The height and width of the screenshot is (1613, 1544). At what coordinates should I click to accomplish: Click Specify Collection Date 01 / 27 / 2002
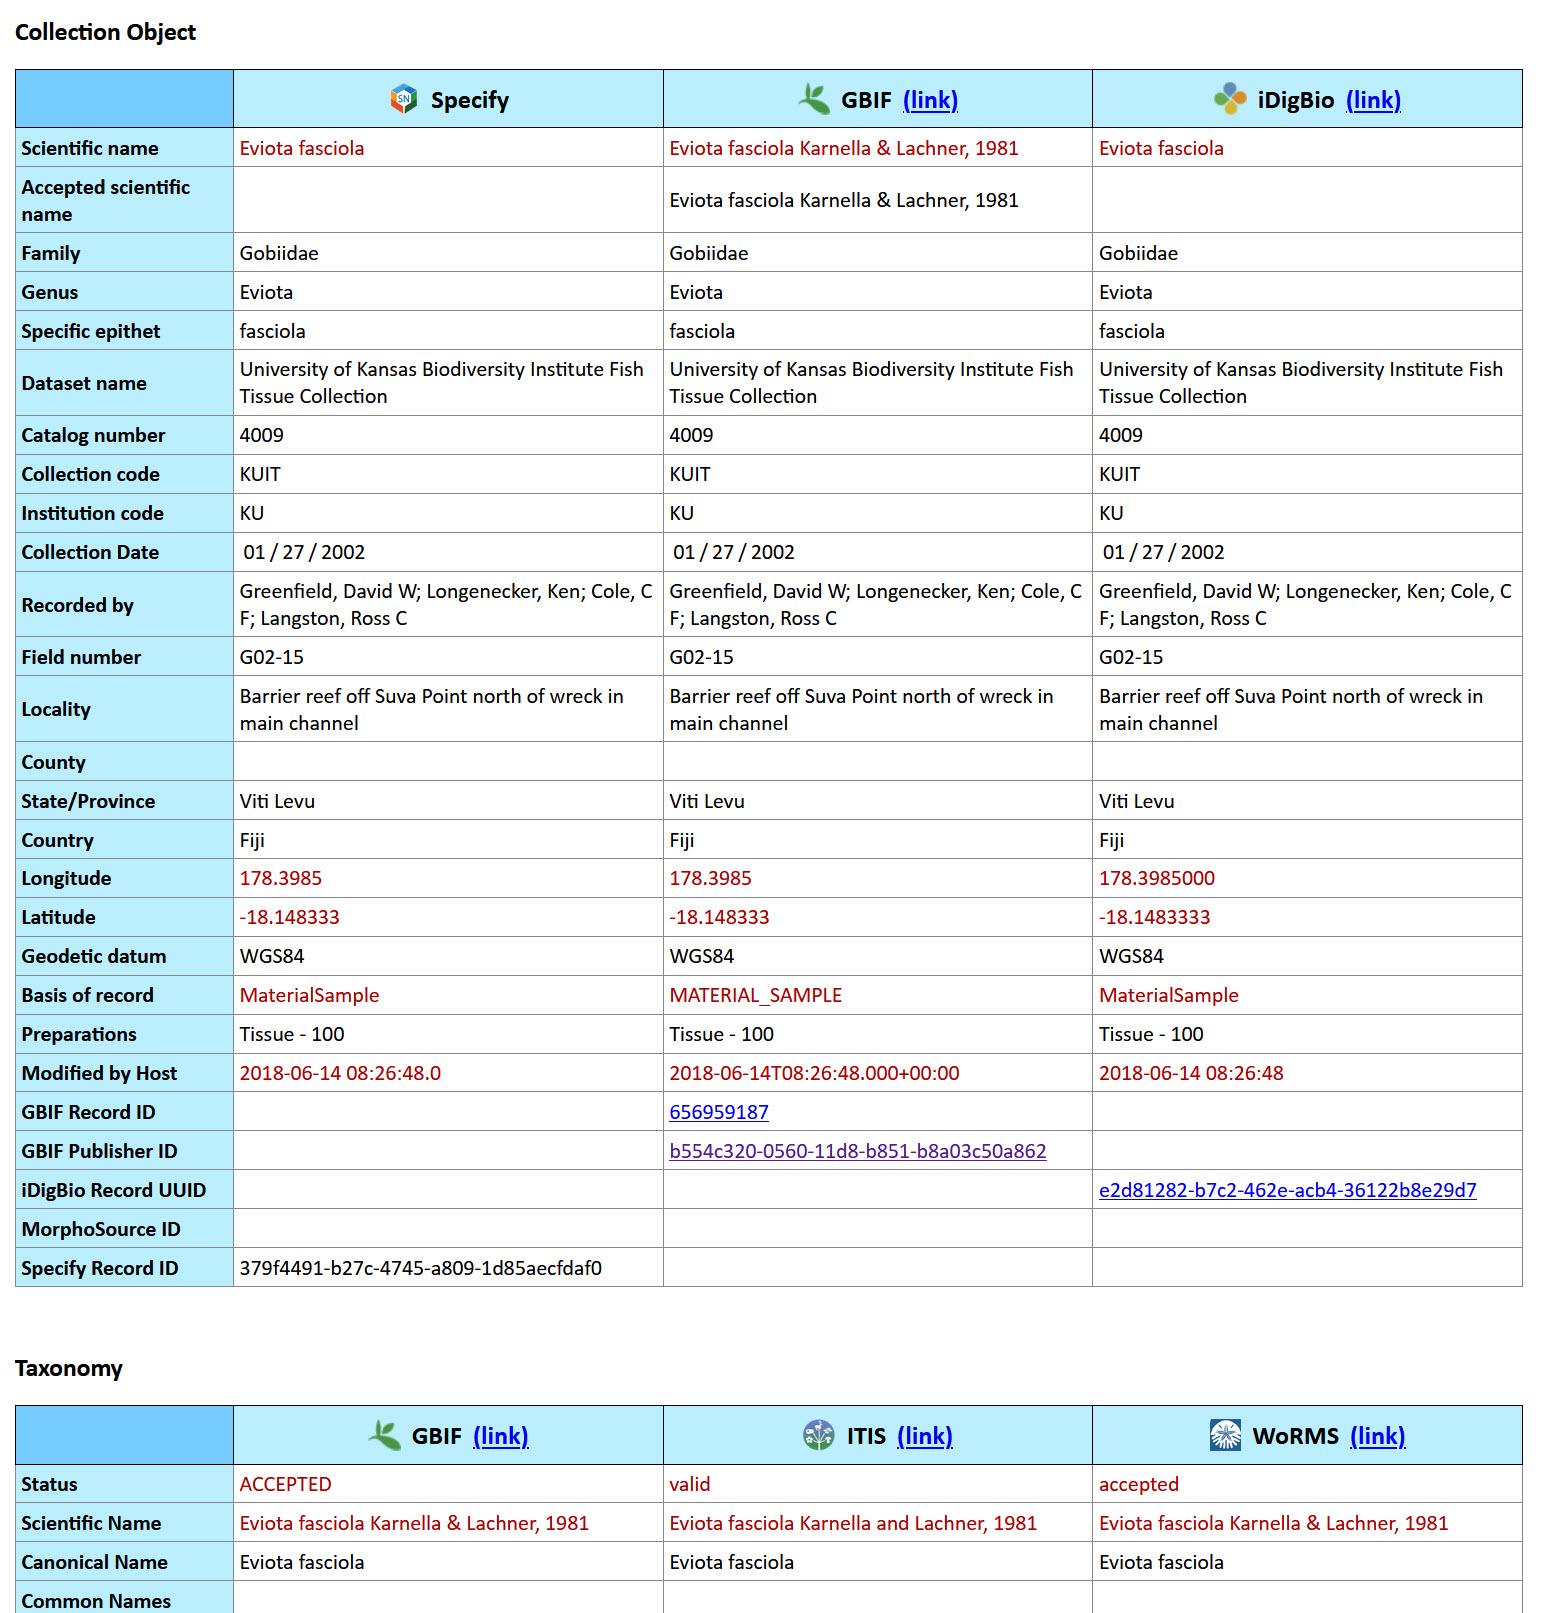(x=304, y=552)
